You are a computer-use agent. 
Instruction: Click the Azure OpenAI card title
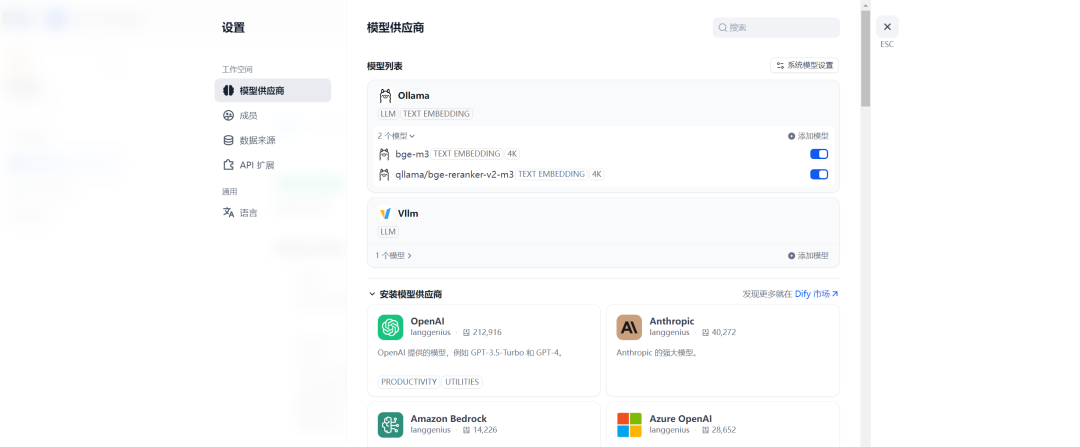click(x=681, y=419)
